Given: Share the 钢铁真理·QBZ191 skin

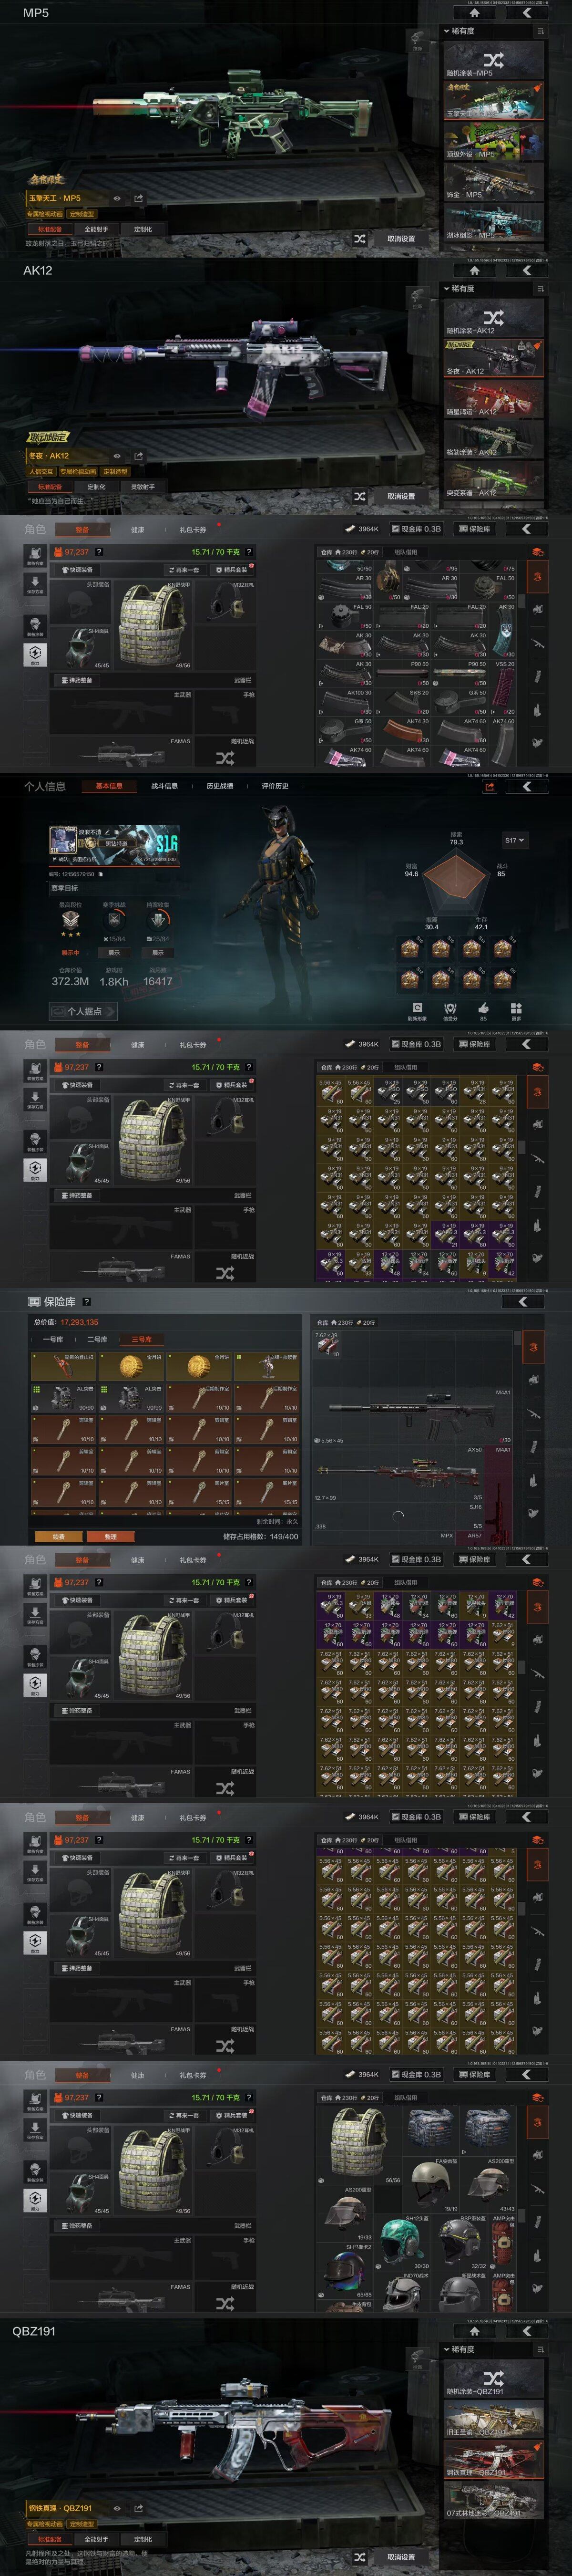Looking at the screenshot, I should pos(138,2508).
